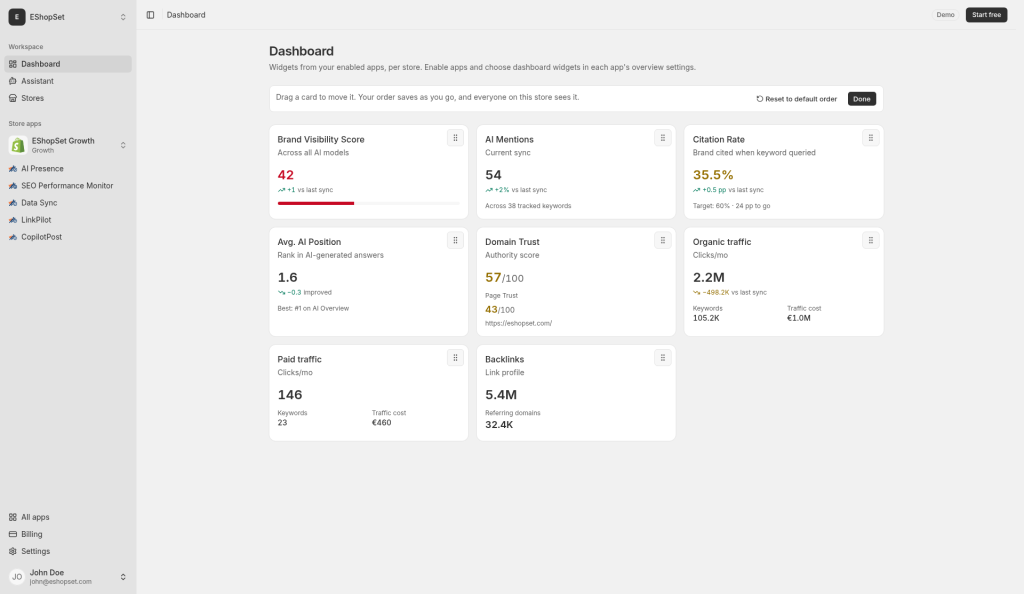Expand the John Doe account menu chevron

123,577
